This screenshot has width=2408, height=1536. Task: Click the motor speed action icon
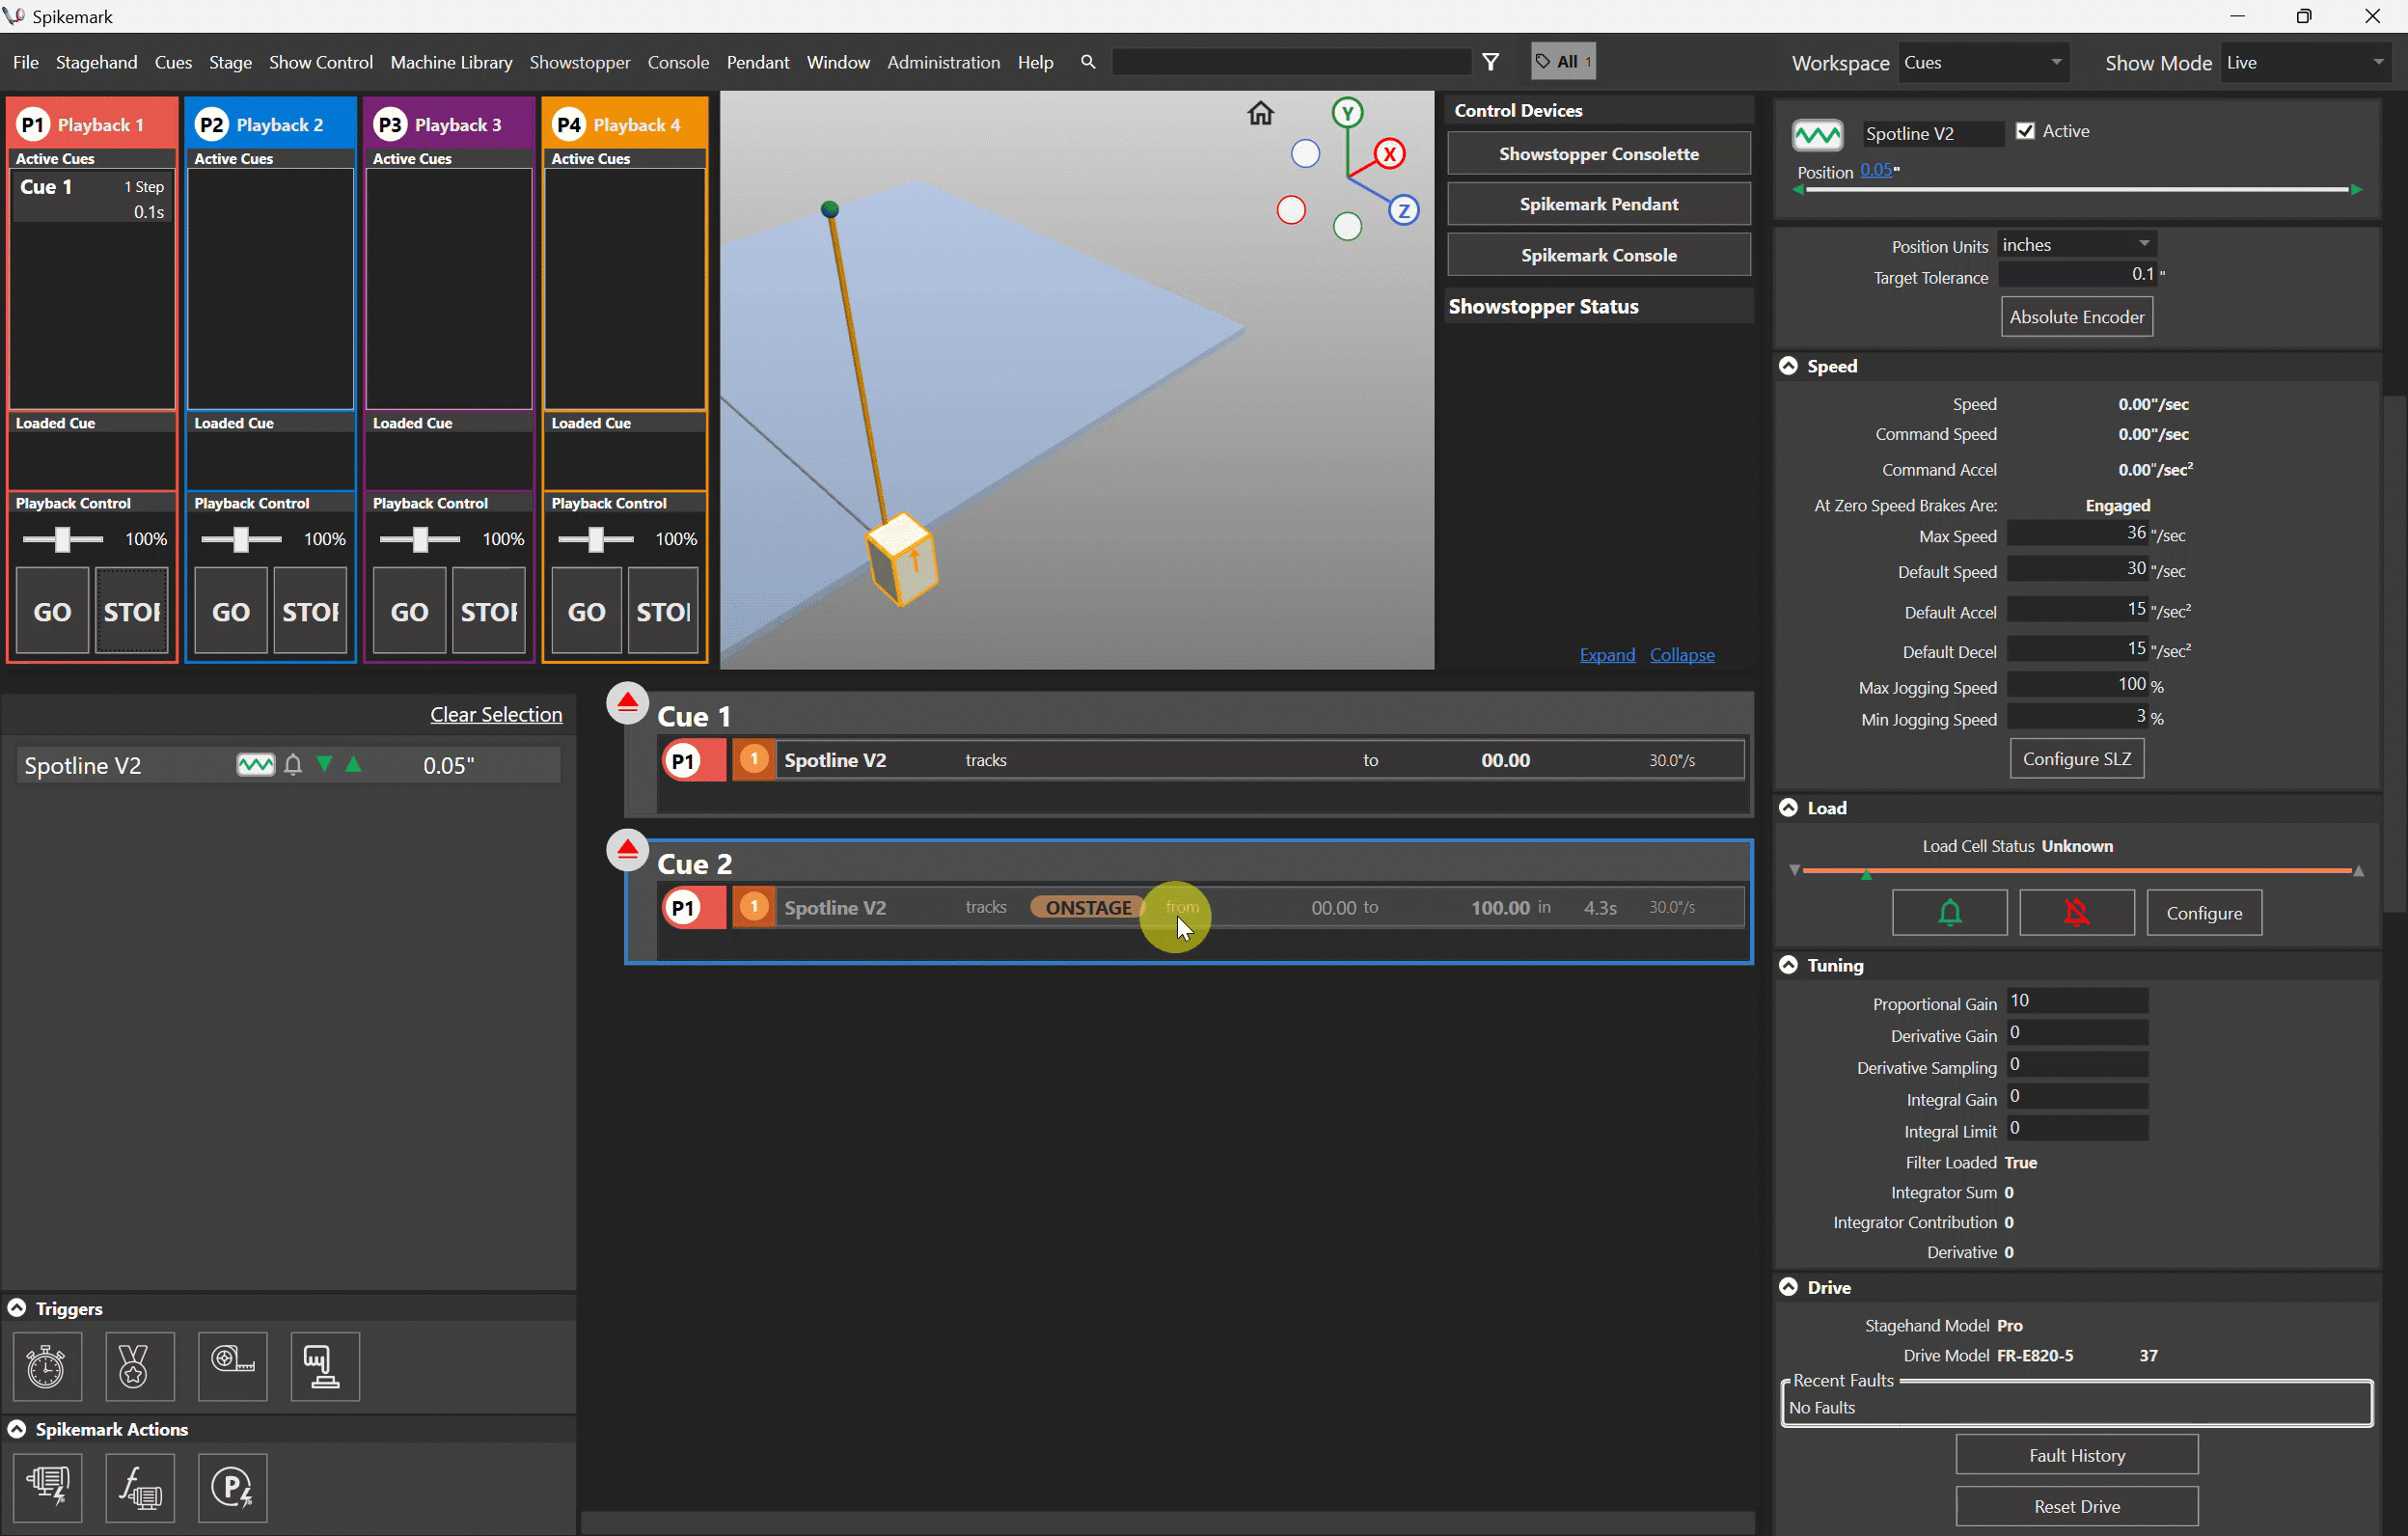(47, 1487)
